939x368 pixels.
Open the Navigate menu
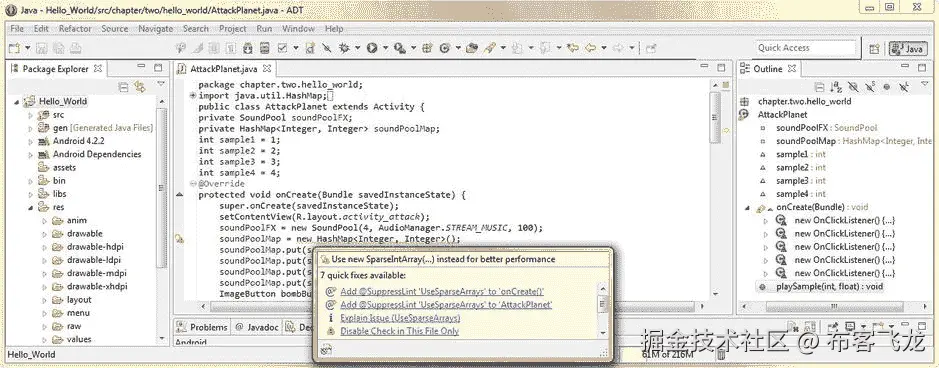(x=156, y=28)
